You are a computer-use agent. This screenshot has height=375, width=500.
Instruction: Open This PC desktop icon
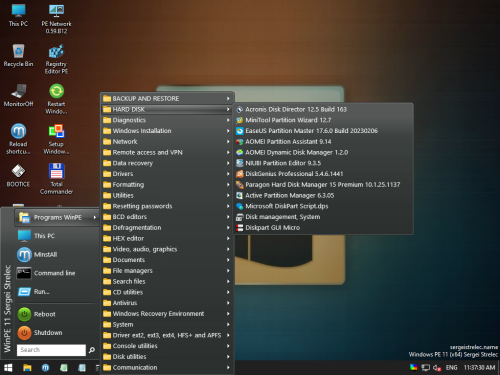tap(18, 16)
